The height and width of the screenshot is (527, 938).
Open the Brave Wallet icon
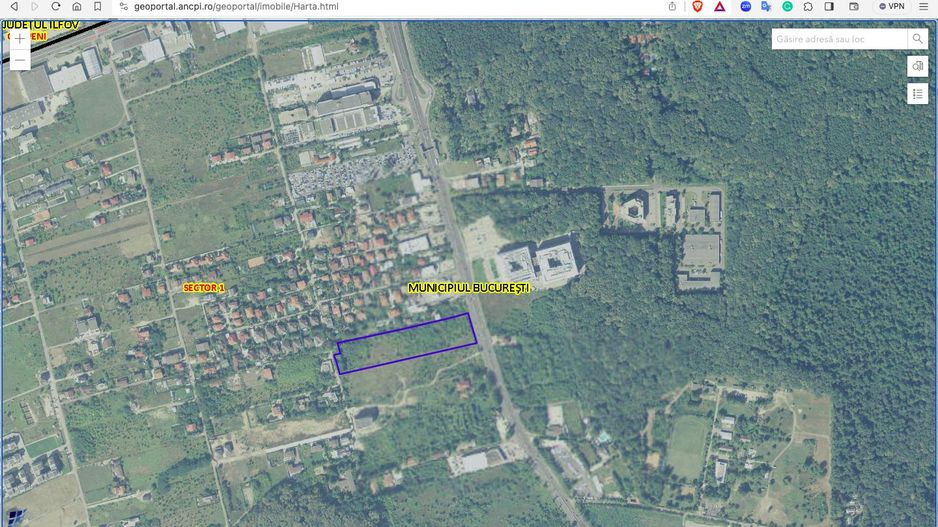pos(854,7)
